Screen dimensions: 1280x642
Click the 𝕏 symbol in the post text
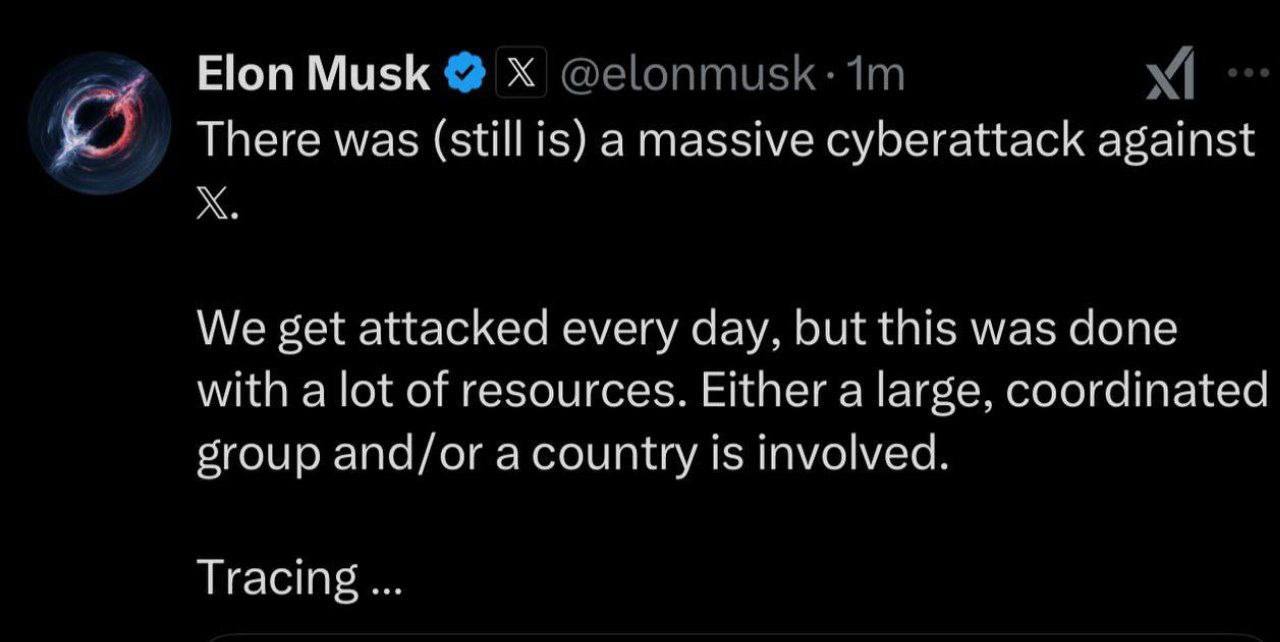pyautogui.click(x=214, y=207)
